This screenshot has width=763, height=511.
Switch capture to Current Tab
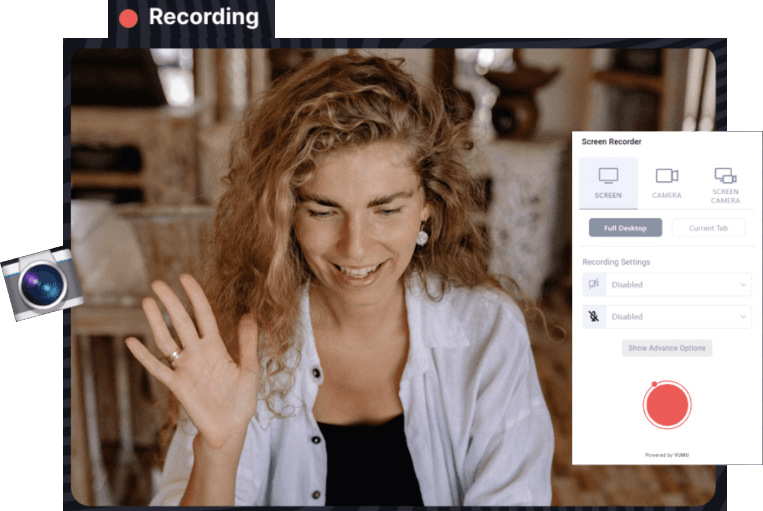pos(708,228)
